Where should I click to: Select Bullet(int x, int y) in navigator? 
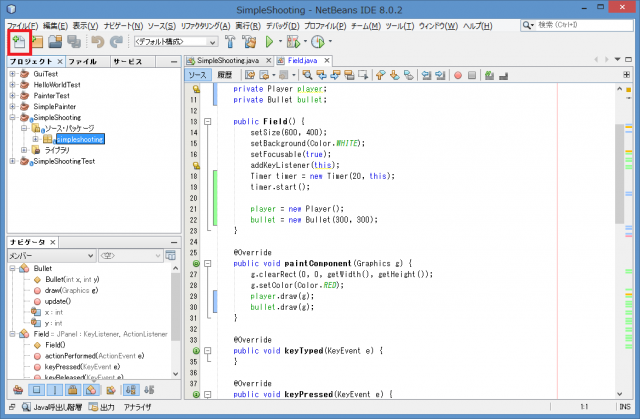72,279
